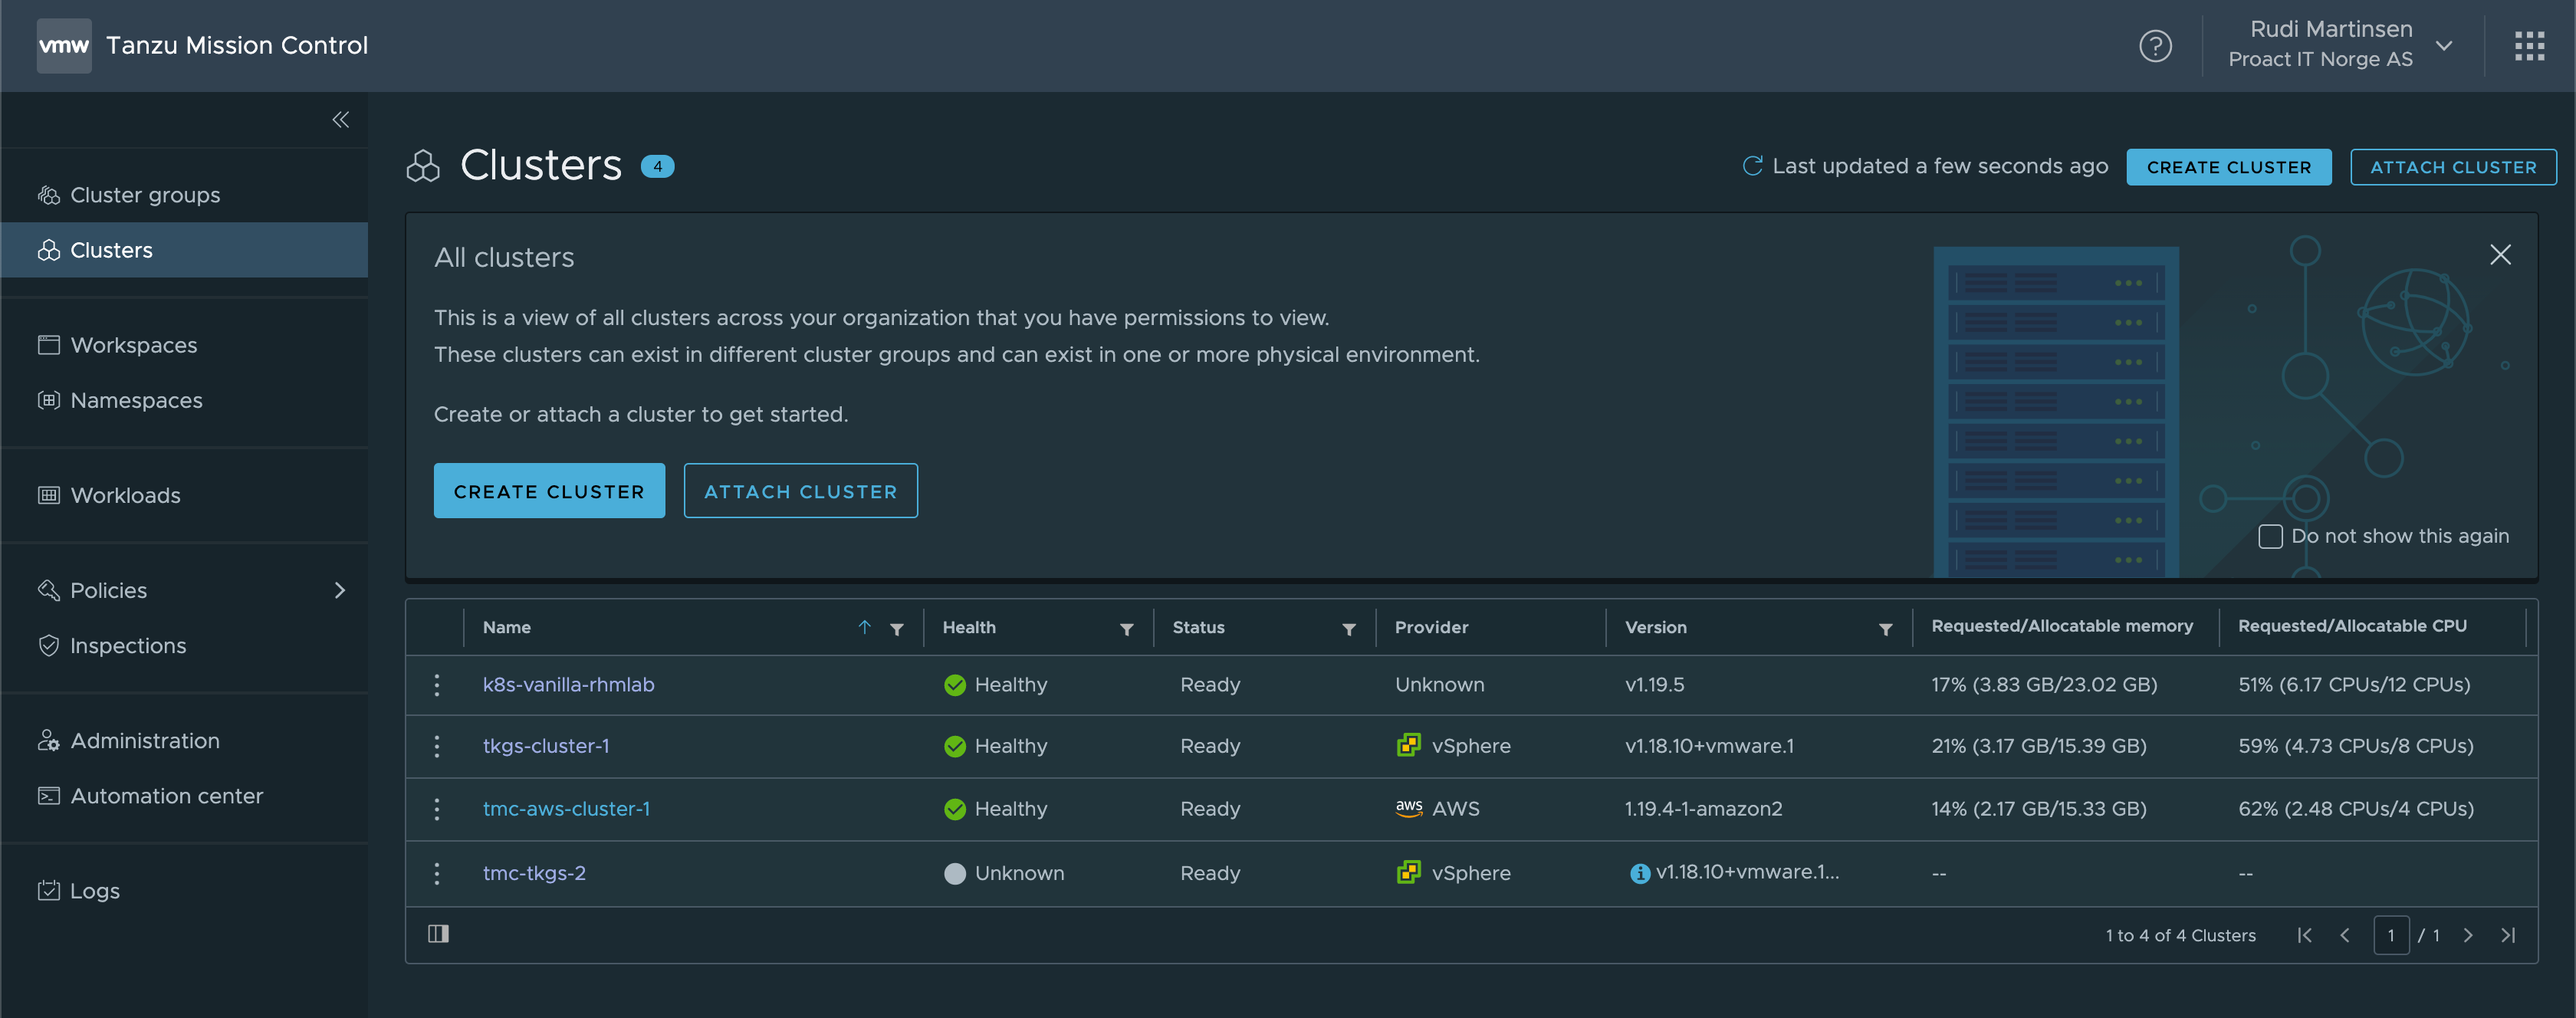Click the AWS provider icon for tmc-aws-cluster-1
Image resolution: width=2576 pixels, height=1018 pixels.
click(x=1409, y=808)
